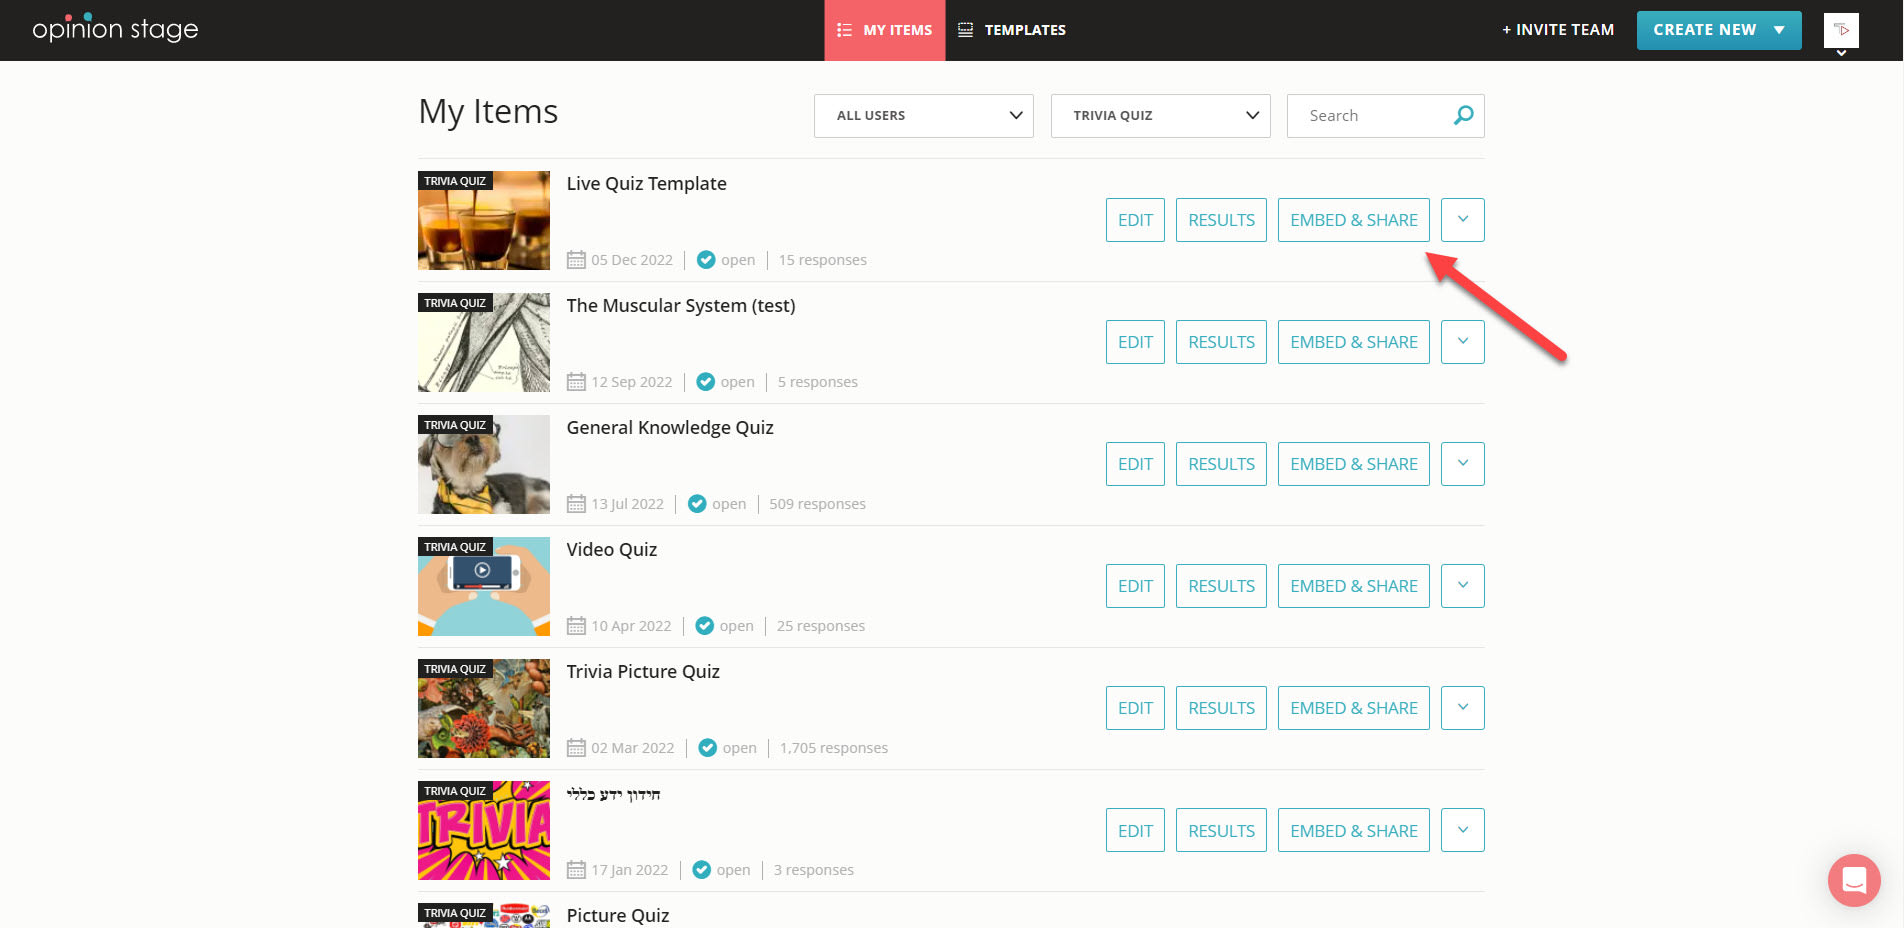Switch to the TEMPLATES tab
Viewport: 1904px width, 928px height.
(1024, 29)
